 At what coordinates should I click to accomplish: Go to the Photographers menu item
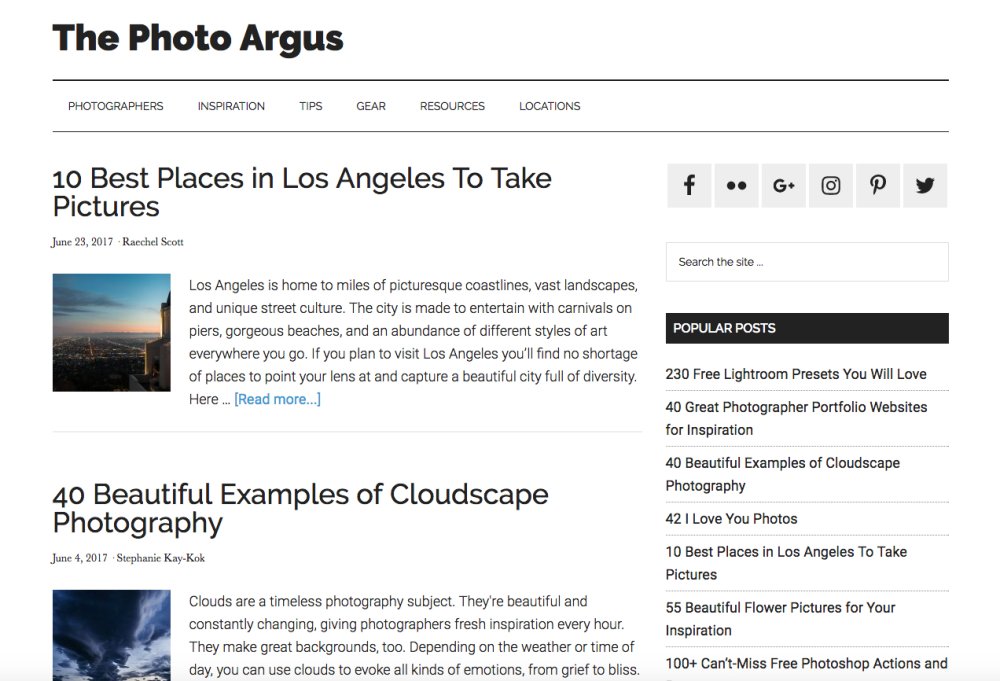[115, 106]
